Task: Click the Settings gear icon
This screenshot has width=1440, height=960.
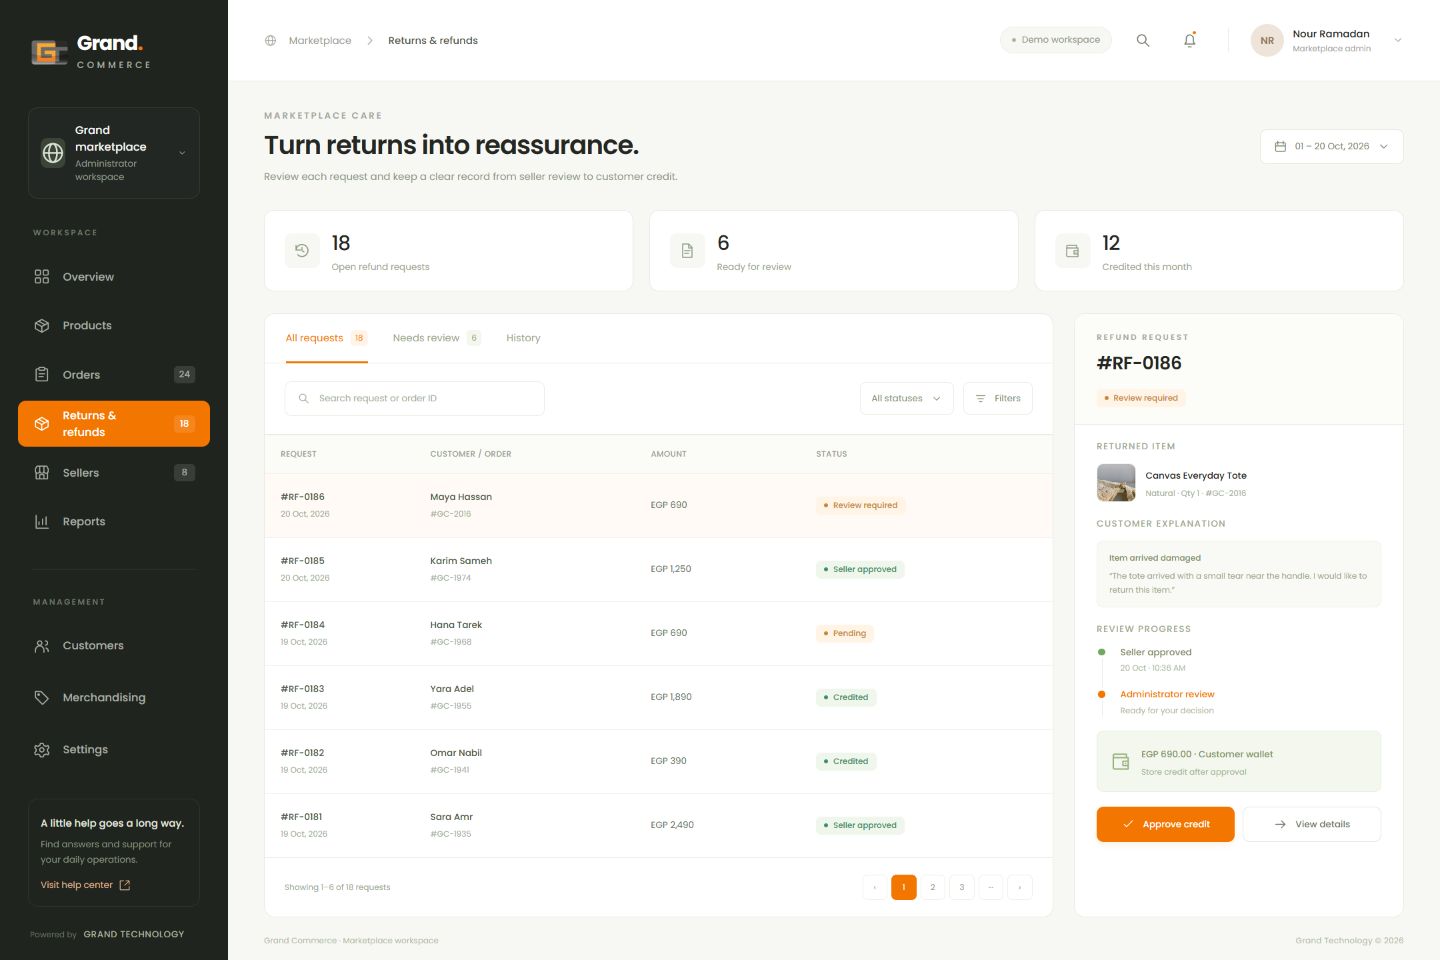Action: pos(42,750)
